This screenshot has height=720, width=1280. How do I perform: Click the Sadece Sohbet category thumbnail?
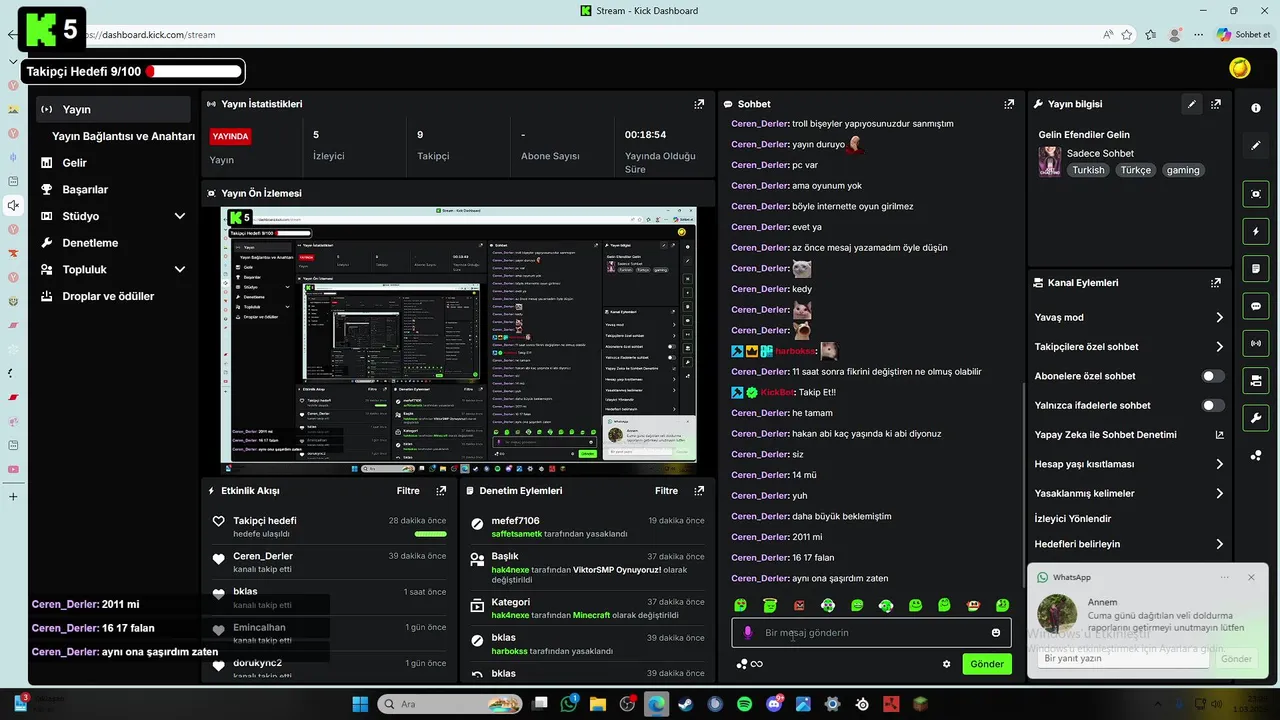click(1049, 161)
